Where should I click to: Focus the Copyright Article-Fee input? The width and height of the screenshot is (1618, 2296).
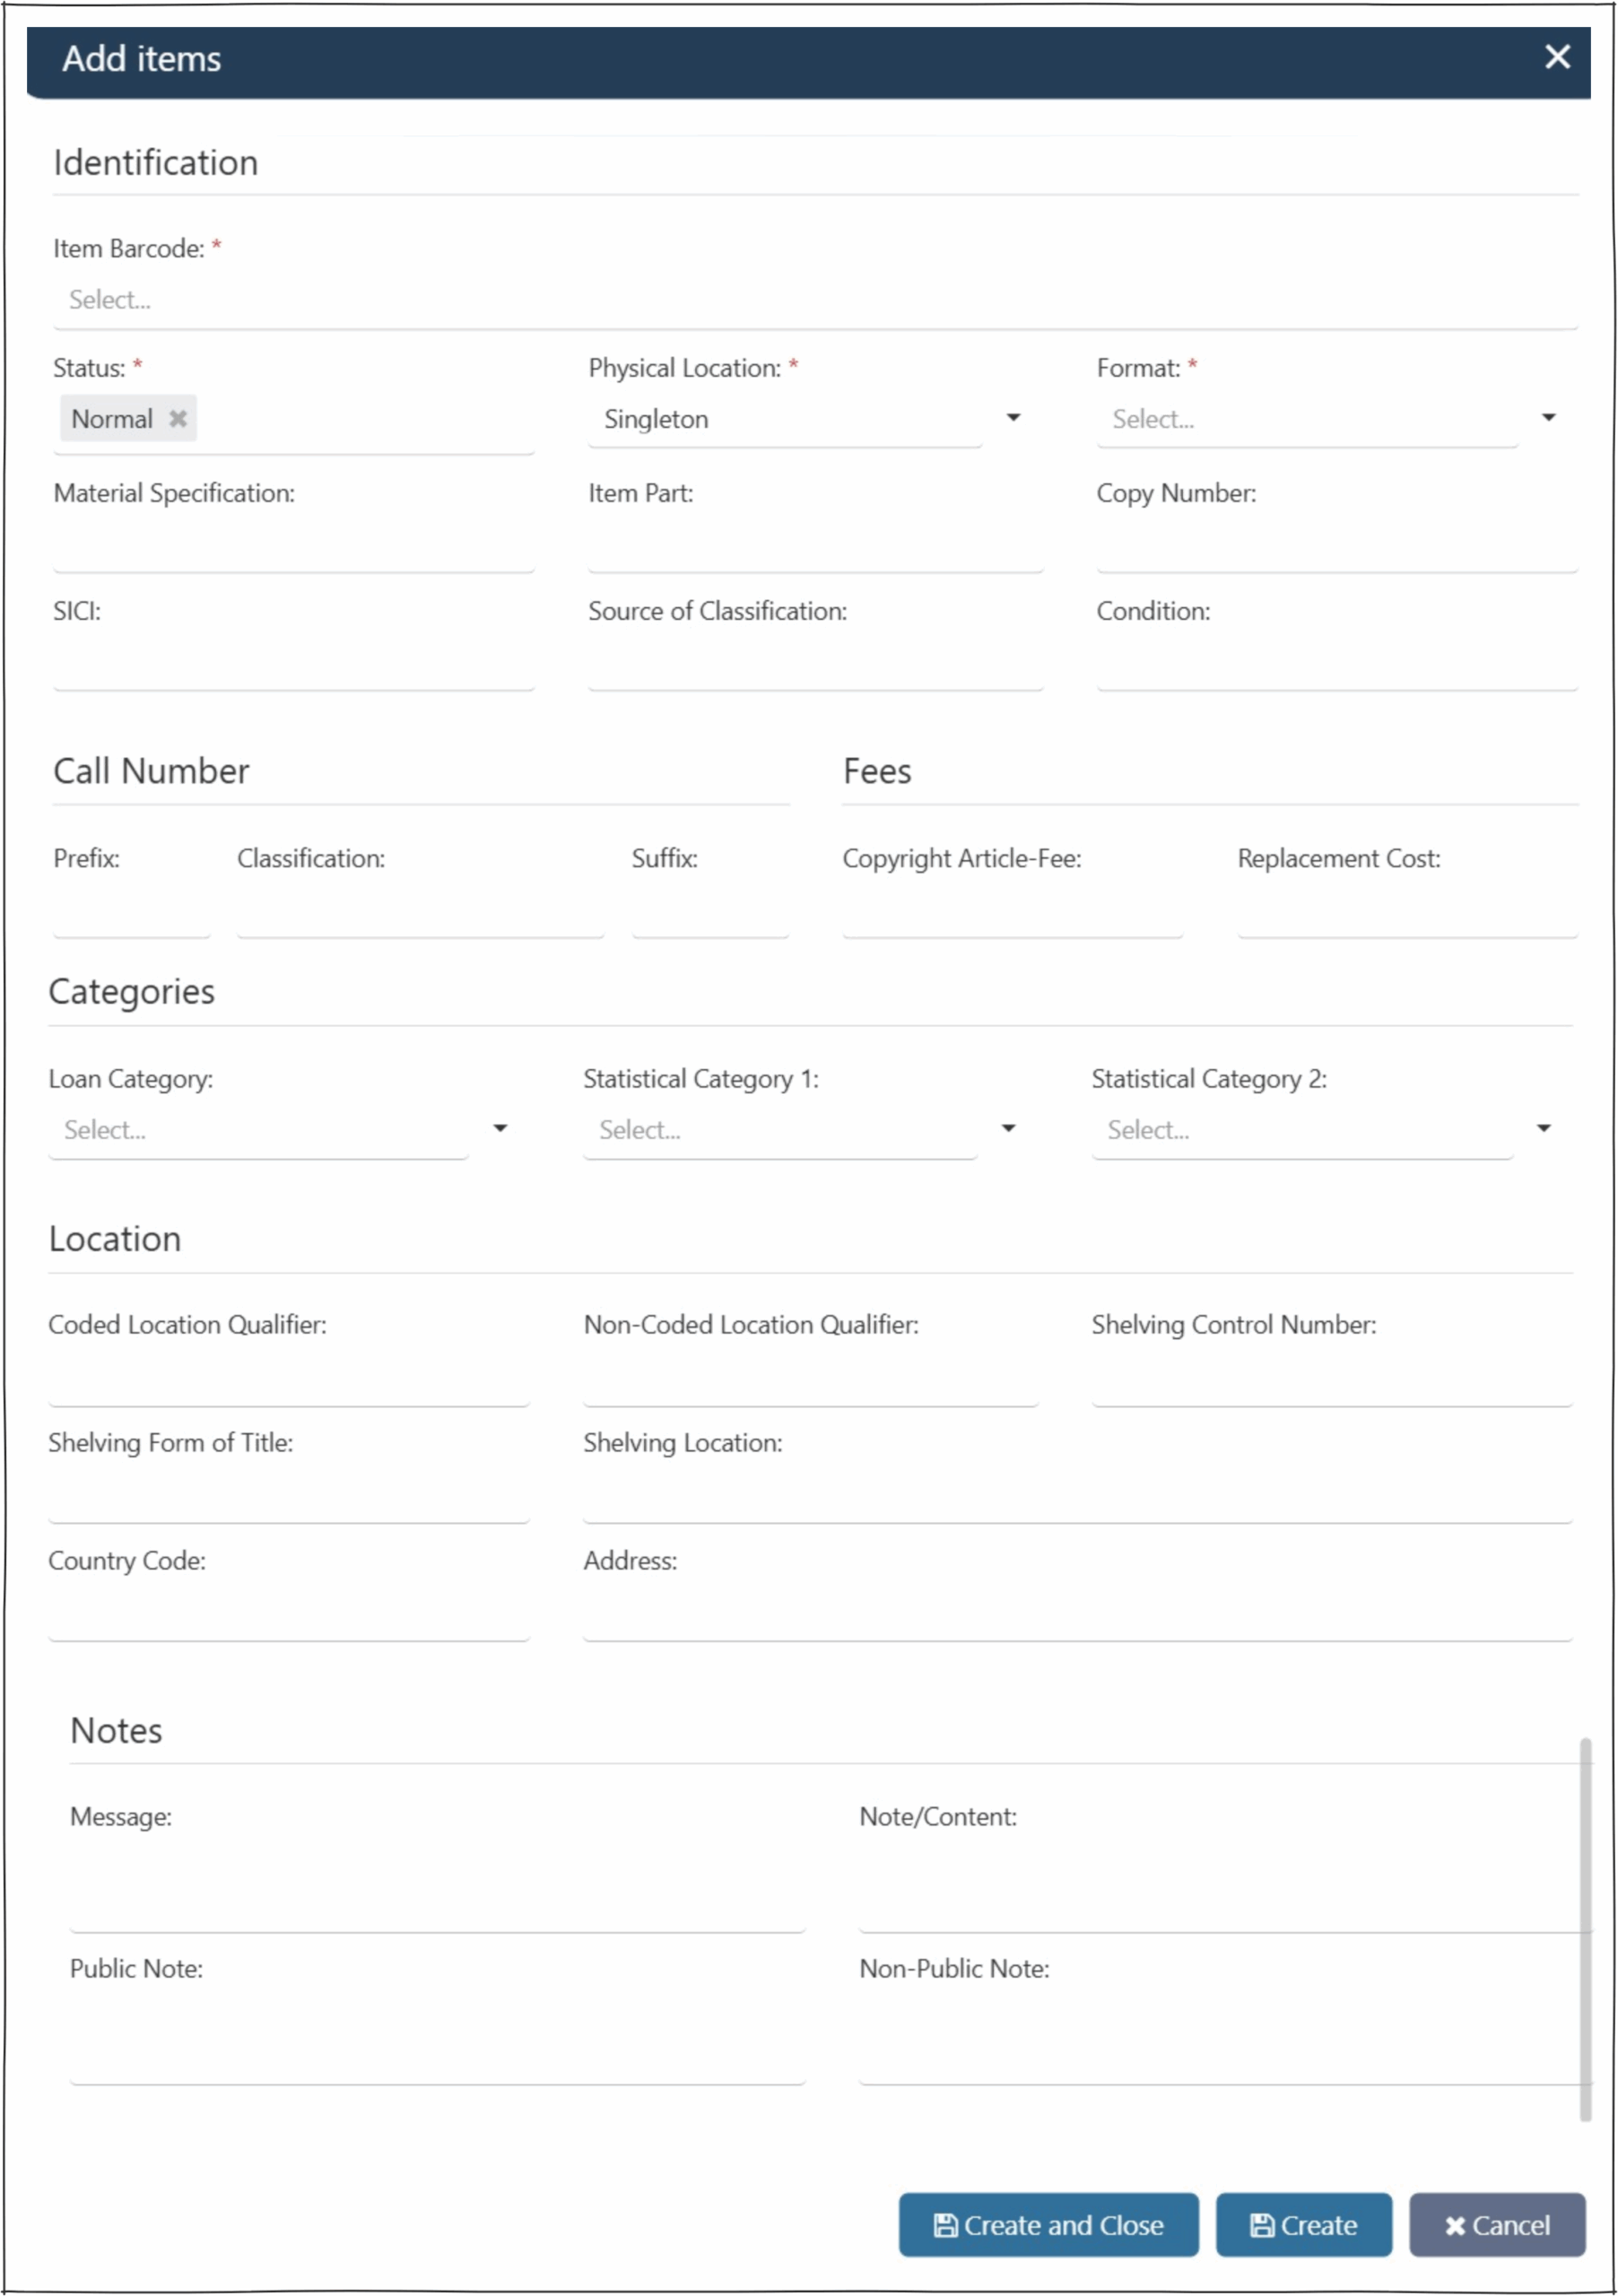tap(1012, 912)
